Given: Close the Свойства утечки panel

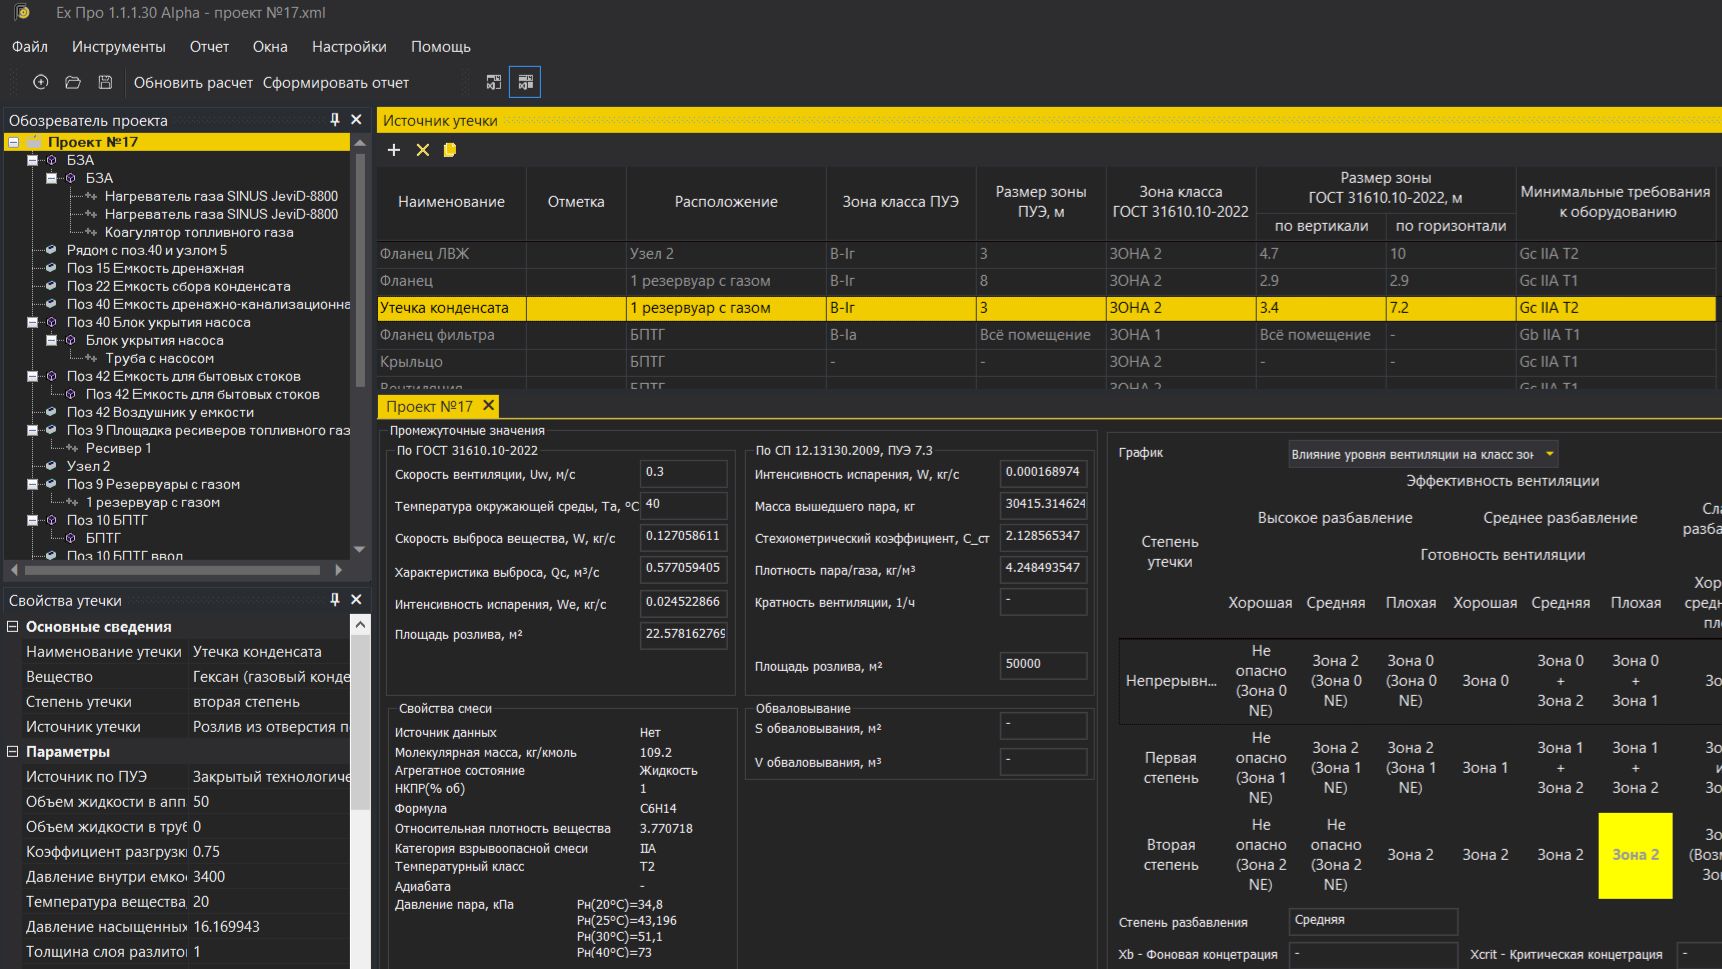Looking at the screenshot, I should 356,600.
